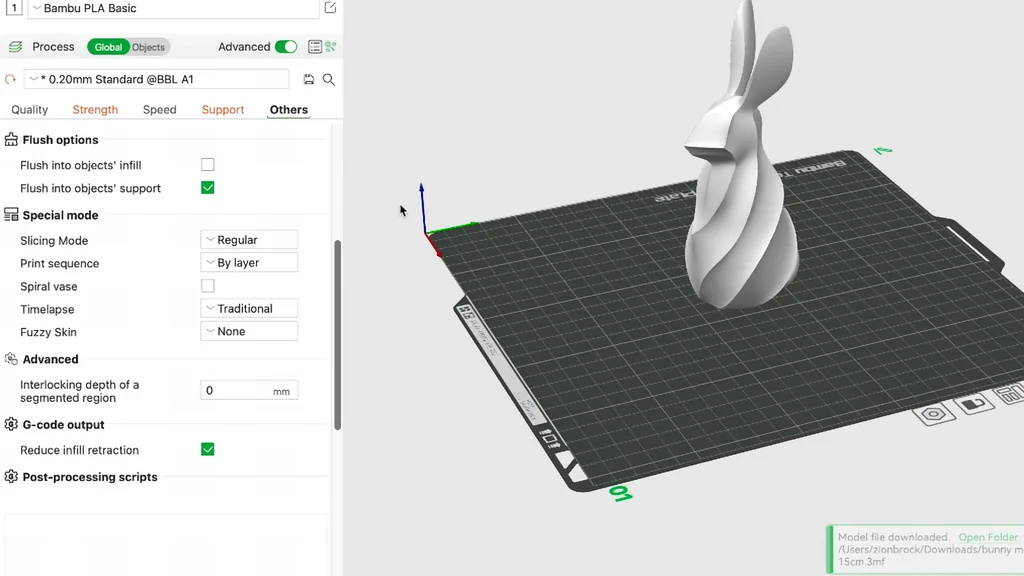The image size is (1024, 576).
Task: Switch process scope to Objects
Action: (x=148, y=47)
